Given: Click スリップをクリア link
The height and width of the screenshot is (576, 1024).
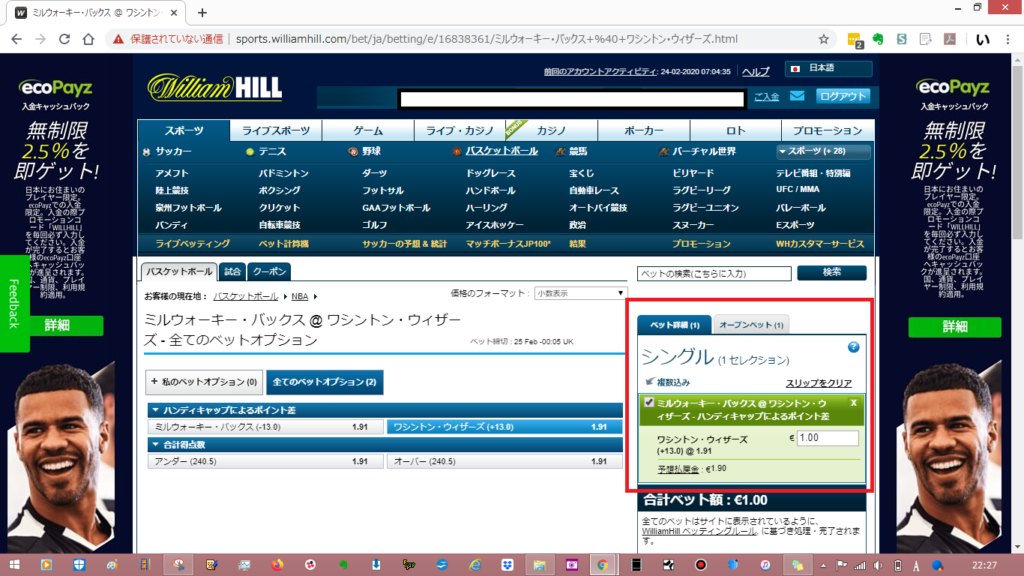Looking at the screenshot, I should (818, 383).
